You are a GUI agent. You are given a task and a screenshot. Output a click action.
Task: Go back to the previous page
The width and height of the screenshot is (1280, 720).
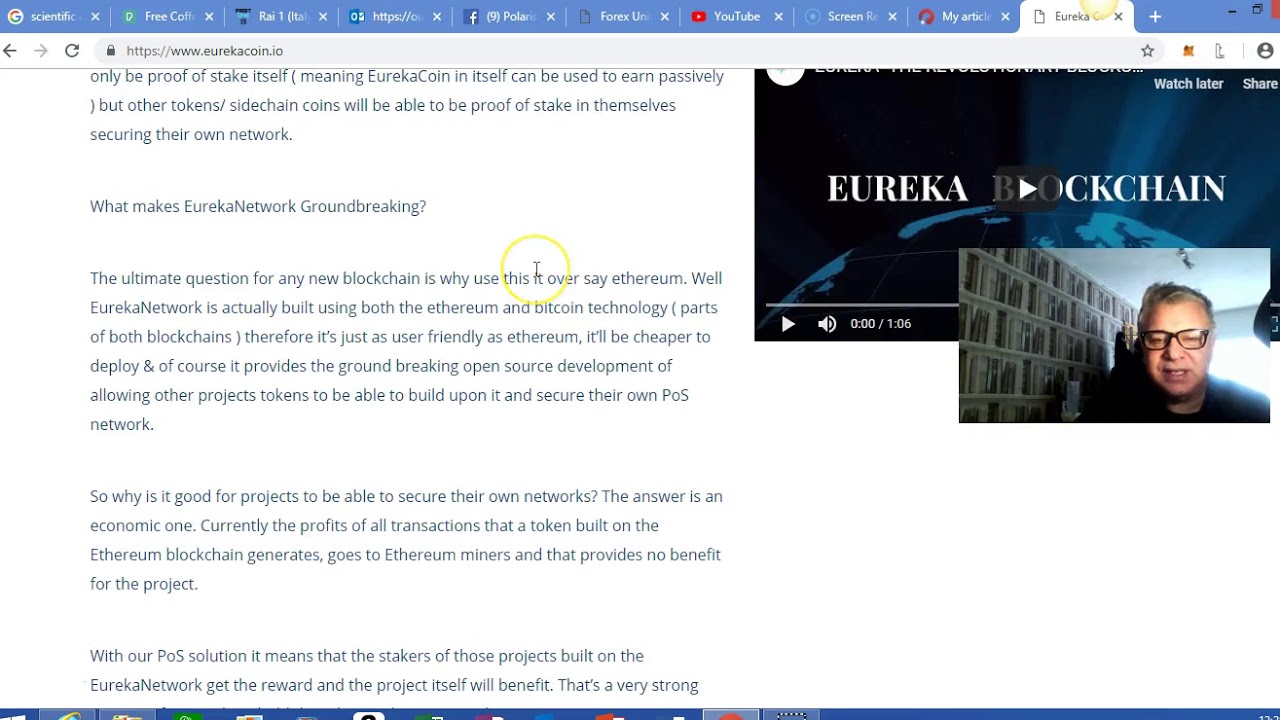10,51
